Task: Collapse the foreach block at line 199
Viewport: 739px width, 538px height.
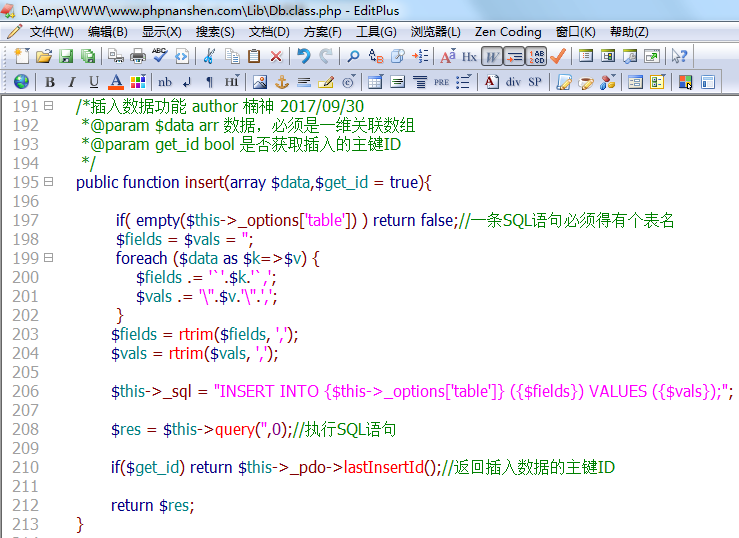Action: click(49, 258)
